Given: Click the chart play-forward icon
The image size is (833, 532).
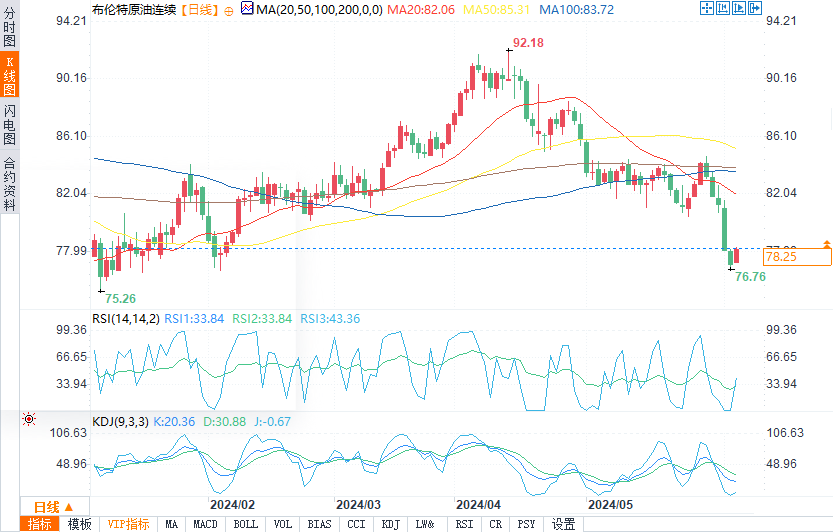Looking at the screenshot, I should [x=738, y=8].
